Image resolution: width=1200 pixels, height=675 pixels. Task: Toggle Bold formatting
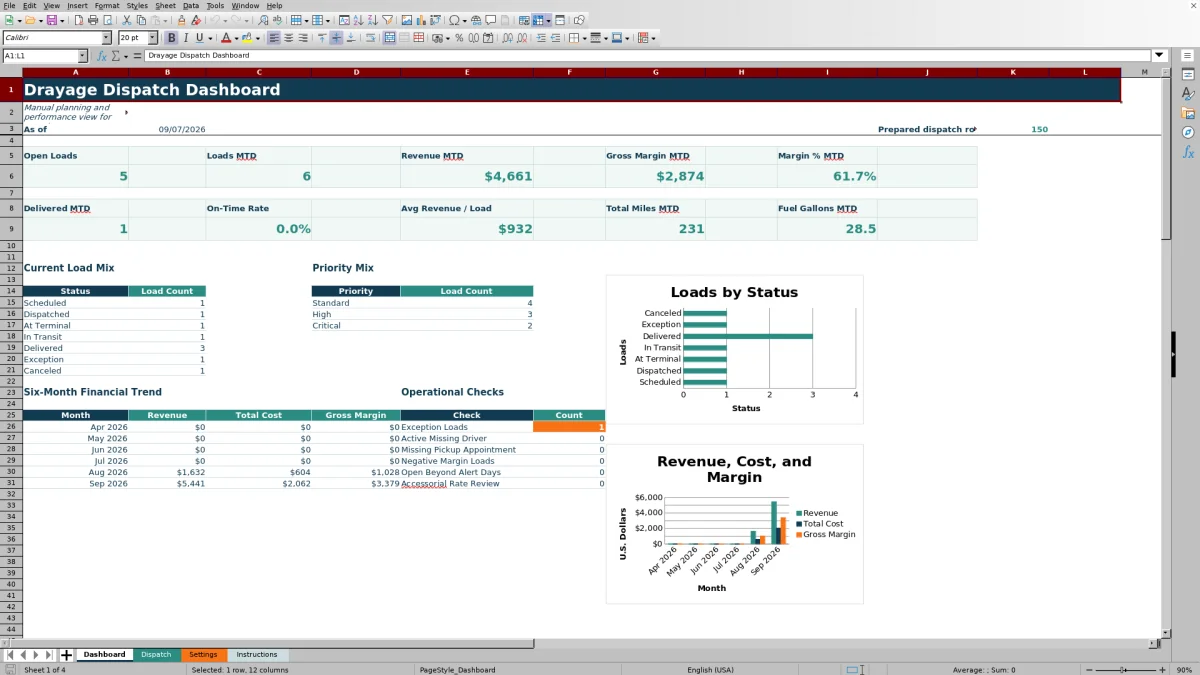click(172, 38)
